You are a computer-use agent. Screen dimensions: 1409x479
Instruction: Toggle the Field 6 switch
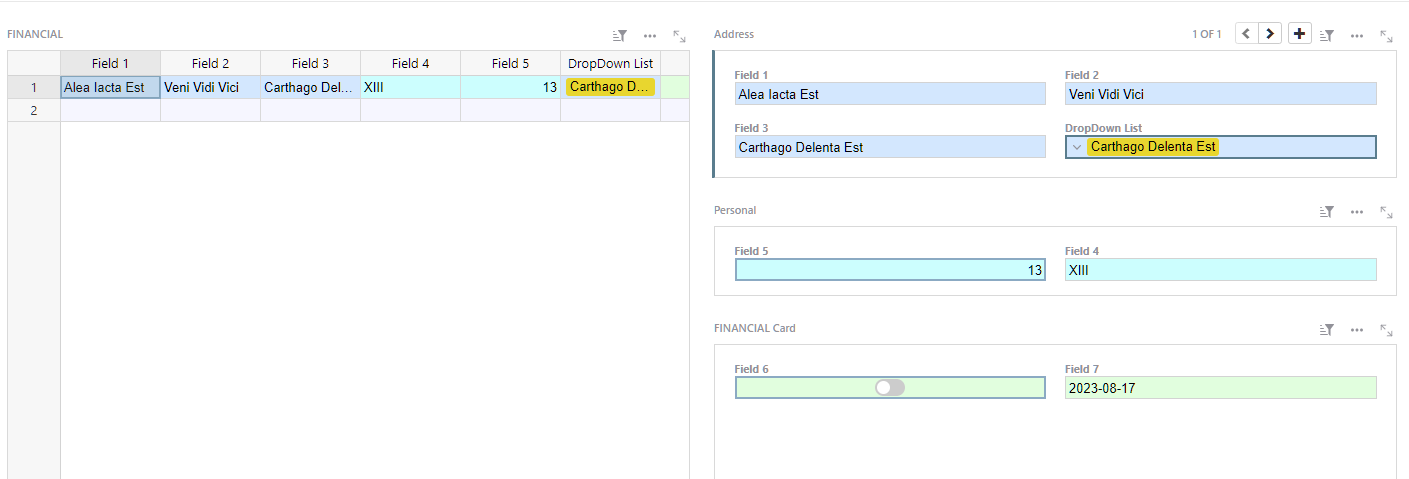[x=890, y=388]
